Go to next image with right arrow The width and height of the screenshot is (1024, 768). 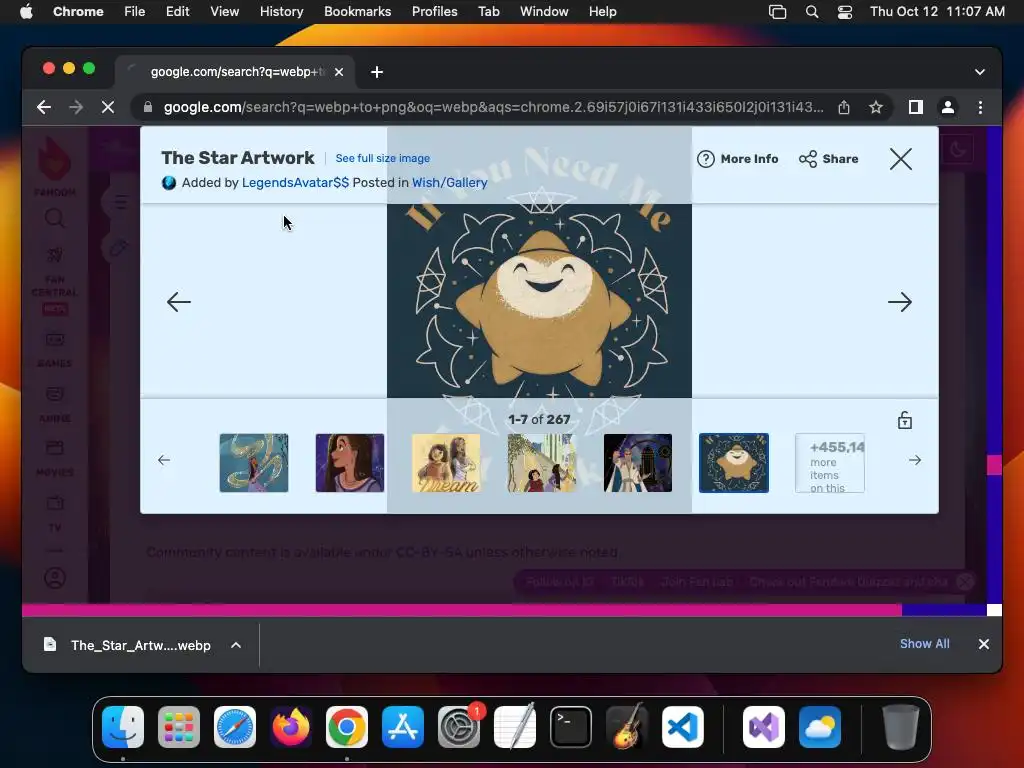[900, 302]
